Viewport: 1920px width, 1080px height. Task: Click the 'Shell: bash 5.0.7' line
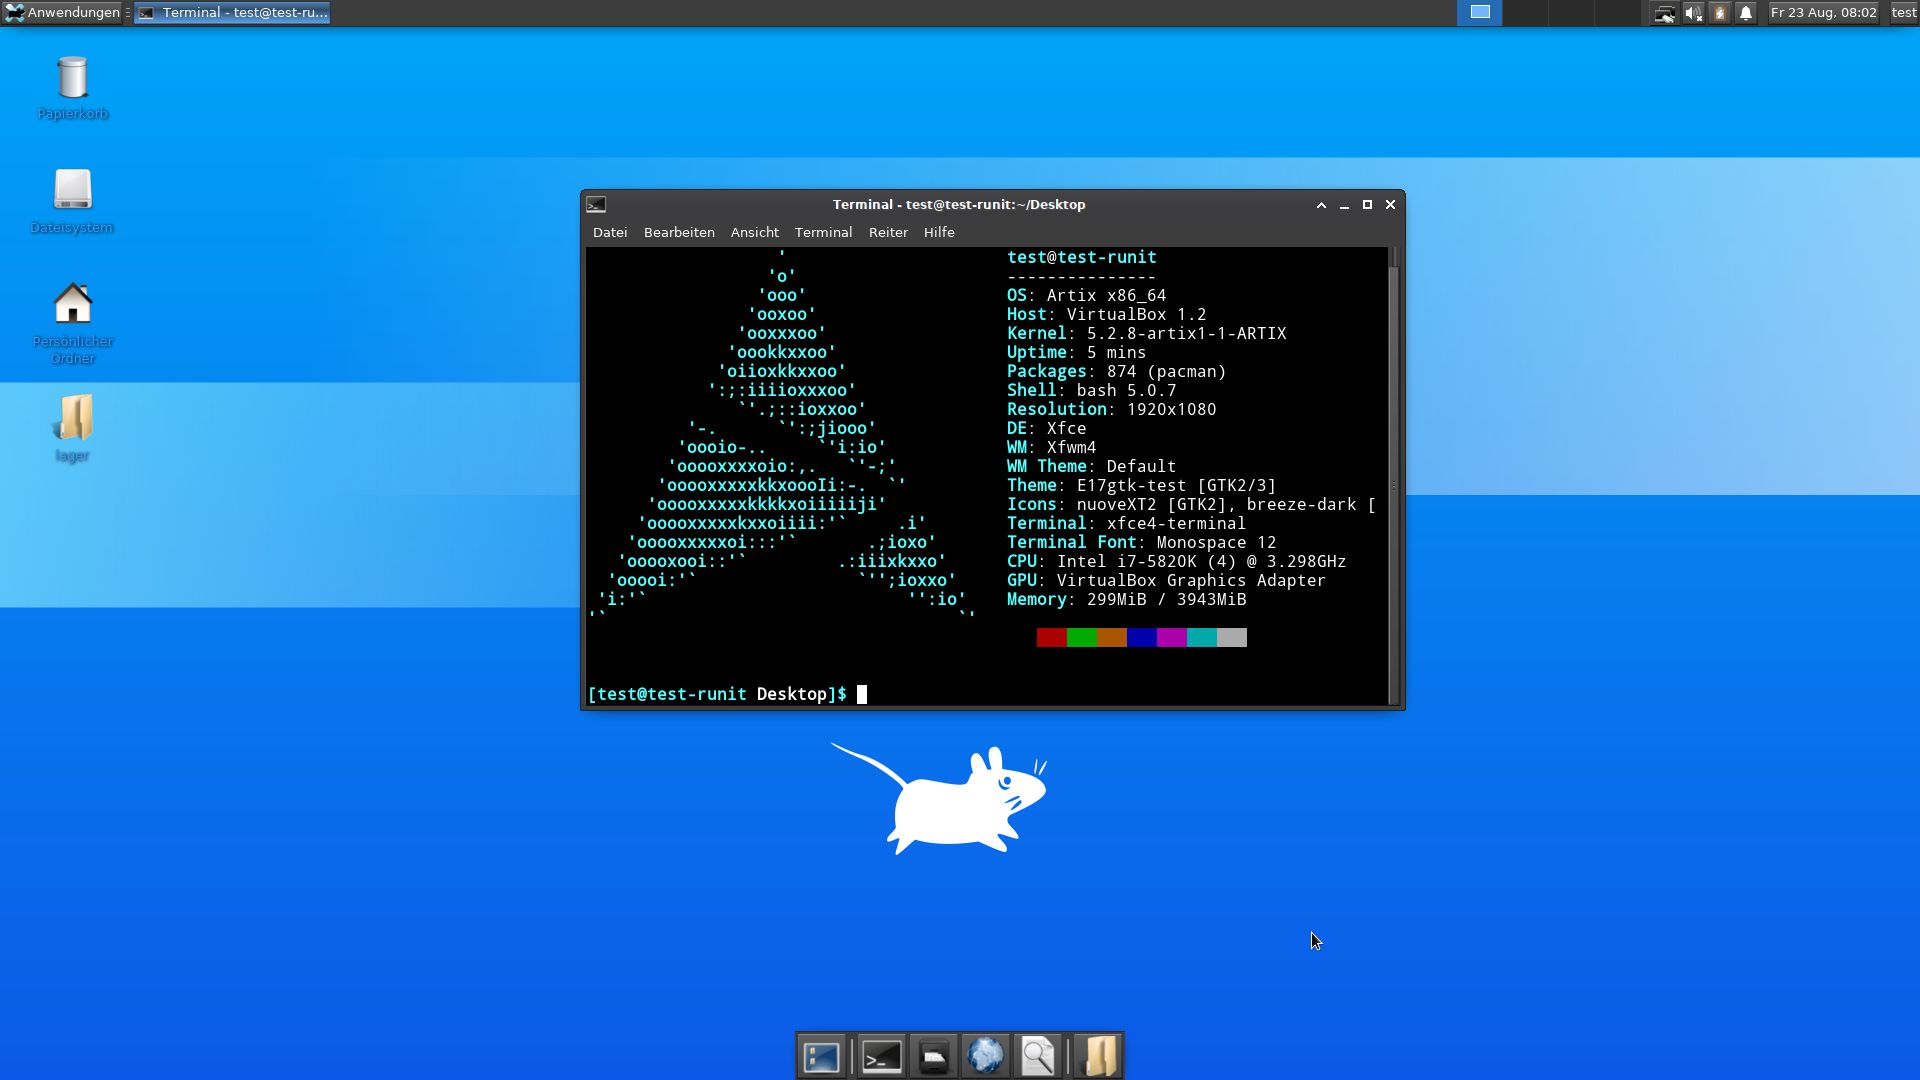pos(1091,390)
